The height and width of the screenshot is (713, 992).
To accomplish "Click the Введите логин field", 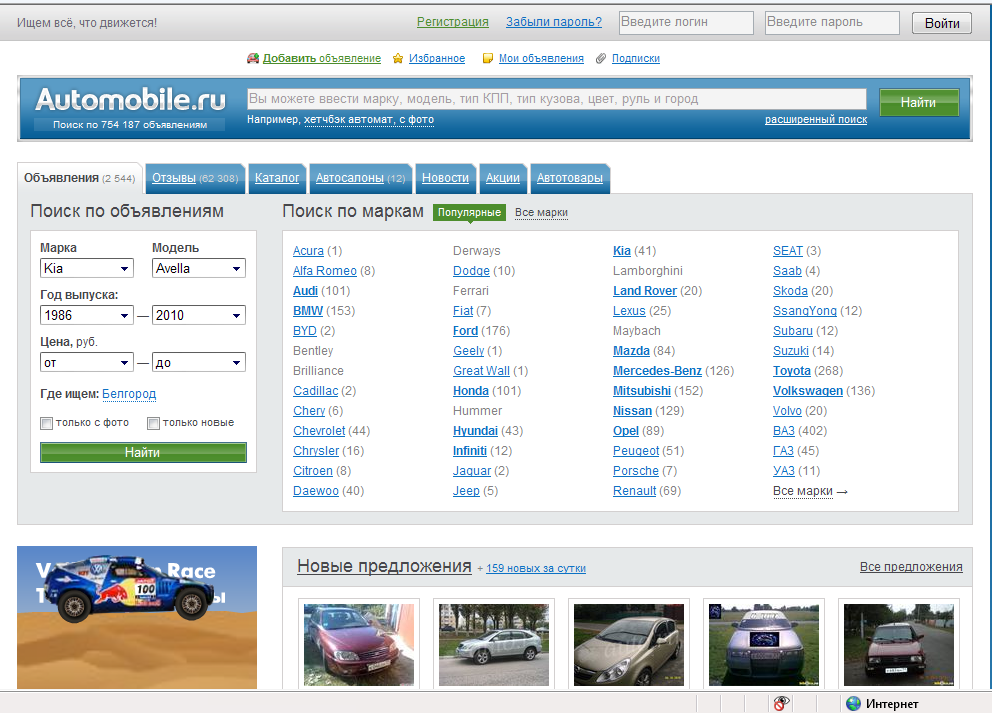I will [686, 23].
